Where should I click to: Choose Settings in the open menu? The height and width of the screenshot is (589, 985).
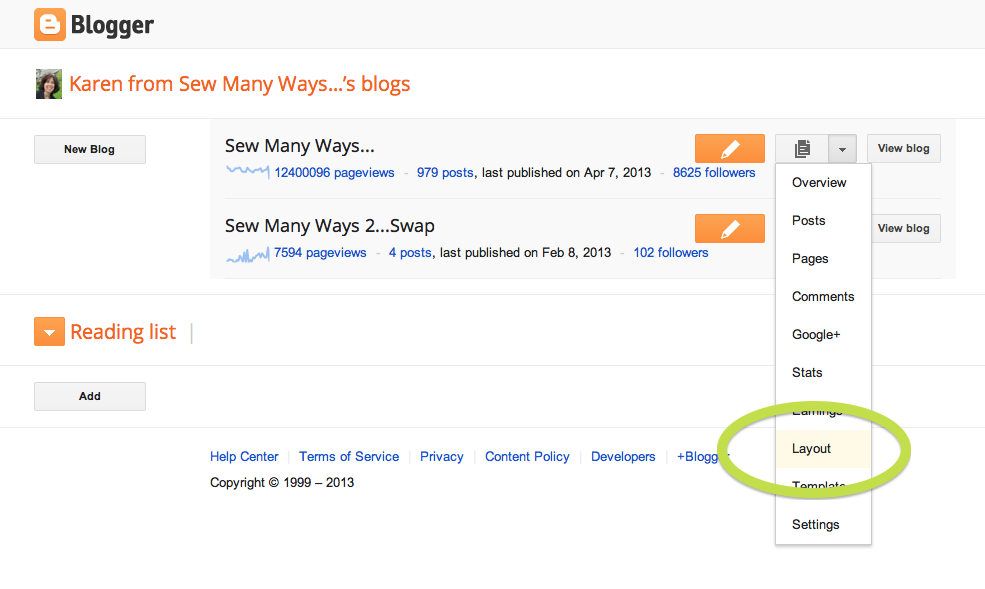coord(816,524)
